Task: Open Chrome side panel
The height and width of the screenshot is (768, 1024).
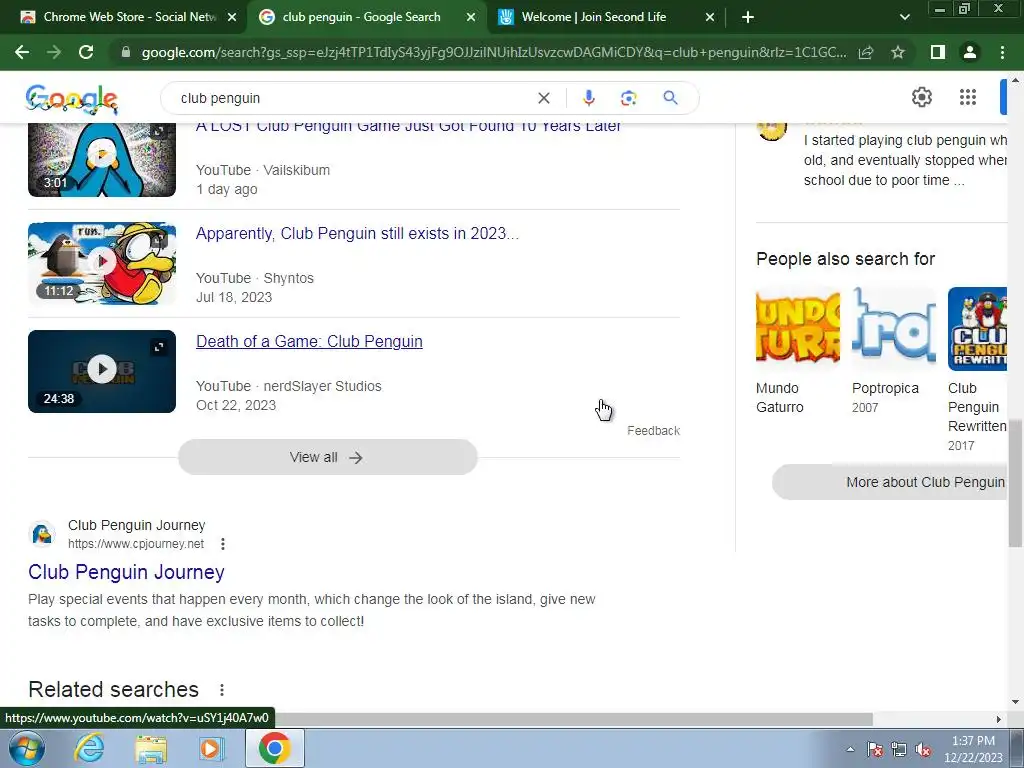Action: (938, 52)
